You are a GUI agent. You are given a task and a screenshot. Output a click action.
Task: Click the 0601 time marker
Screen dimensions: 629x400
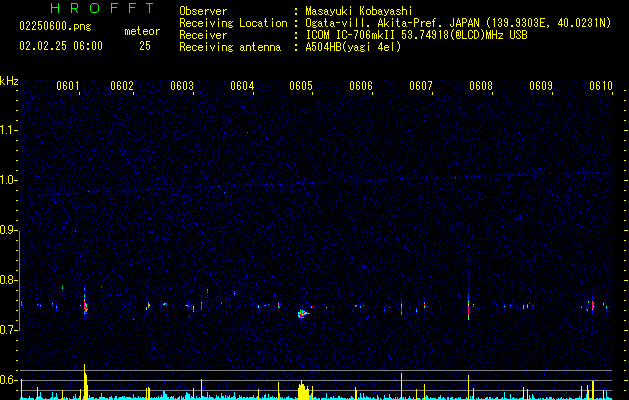pyautogui.click(x=67, y=86)
